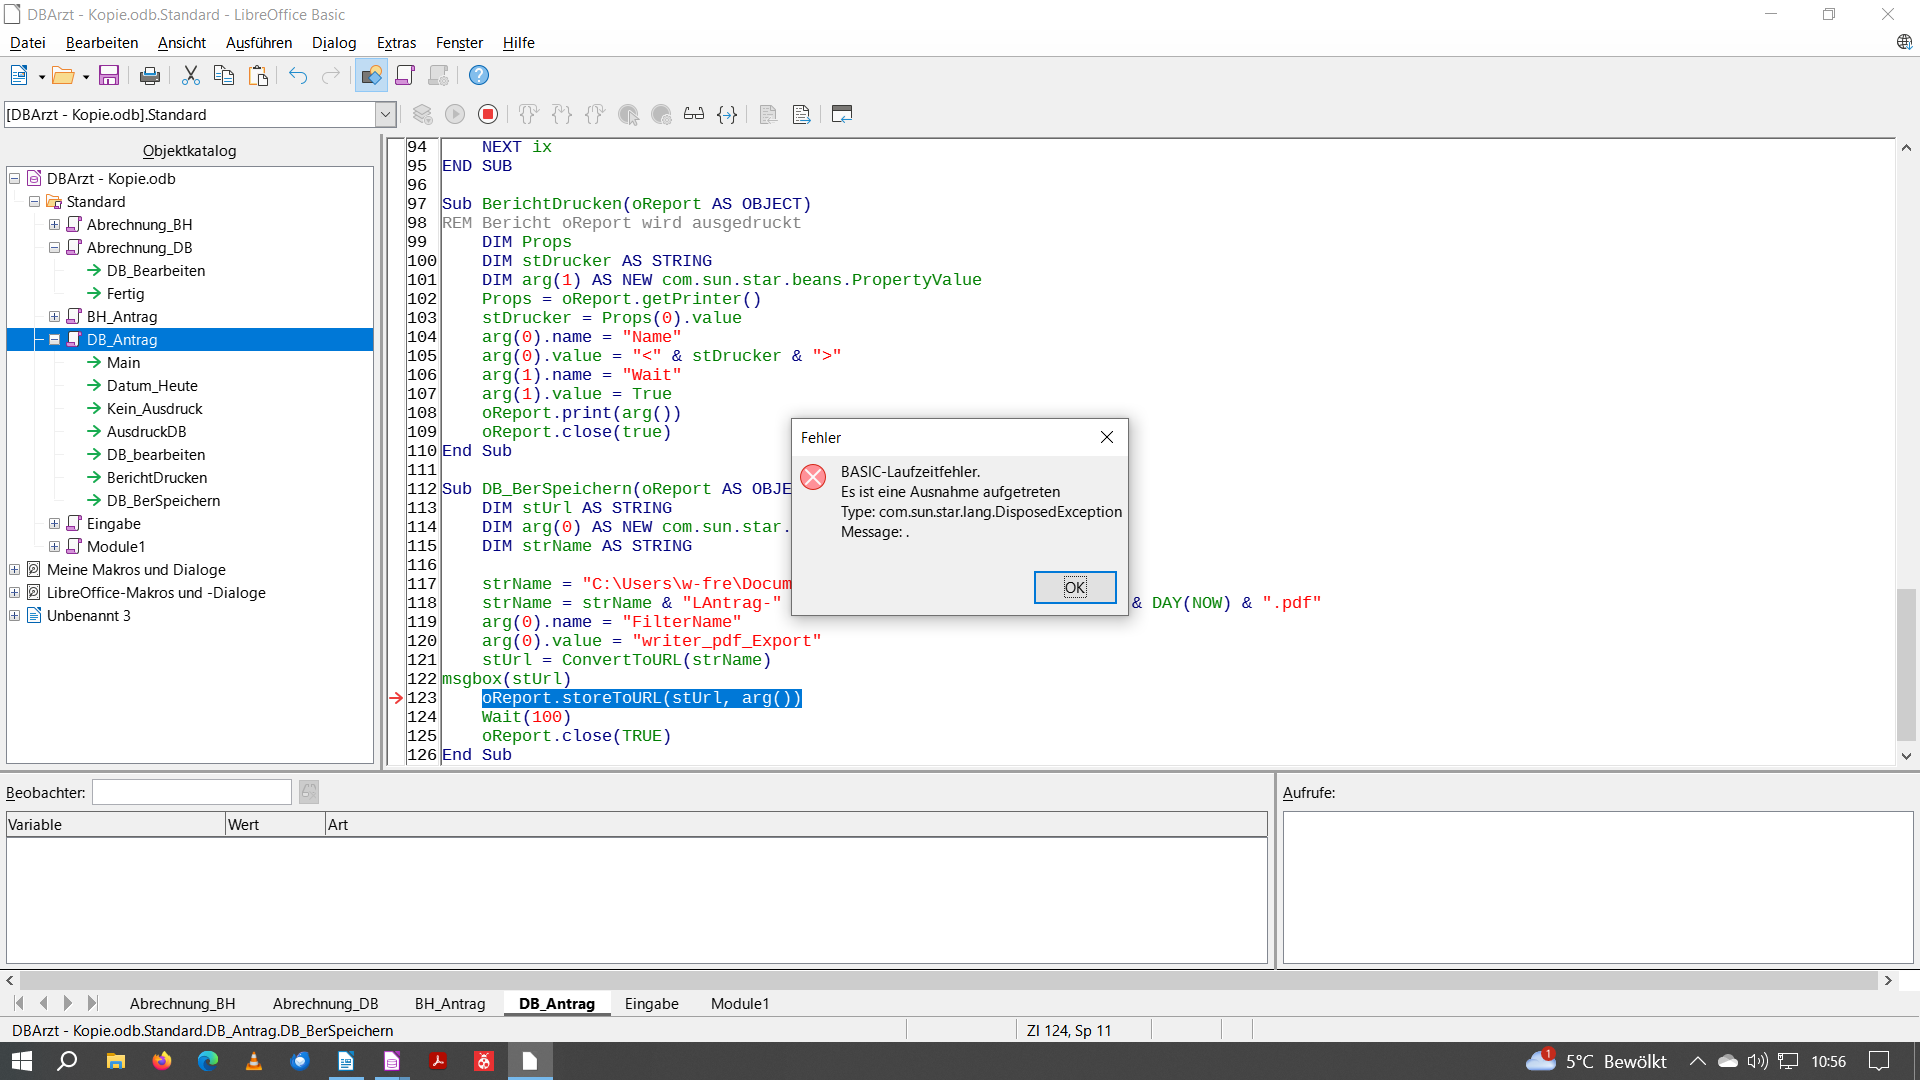Select the Kein_Ausdruck procedure in the tree

pos(154,408)
